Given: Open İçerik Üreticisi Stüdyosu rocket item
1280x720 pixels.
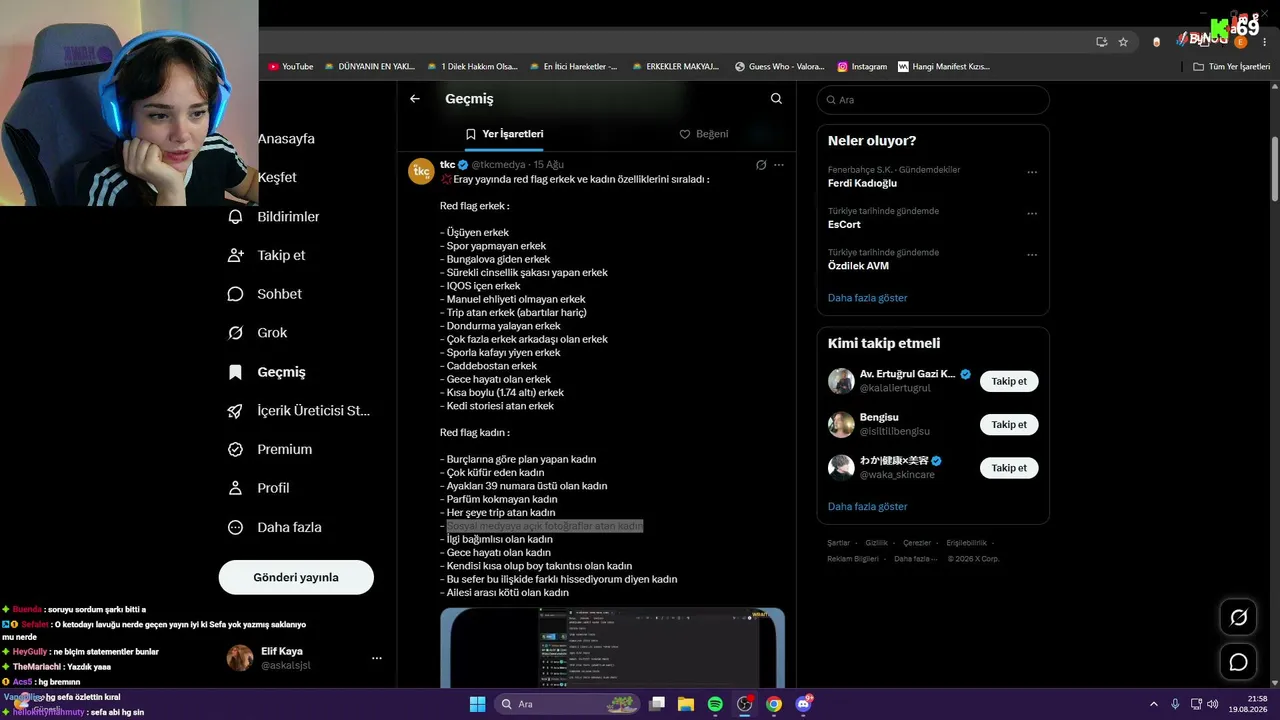Looking at the screenshot, I should (299, 411).
